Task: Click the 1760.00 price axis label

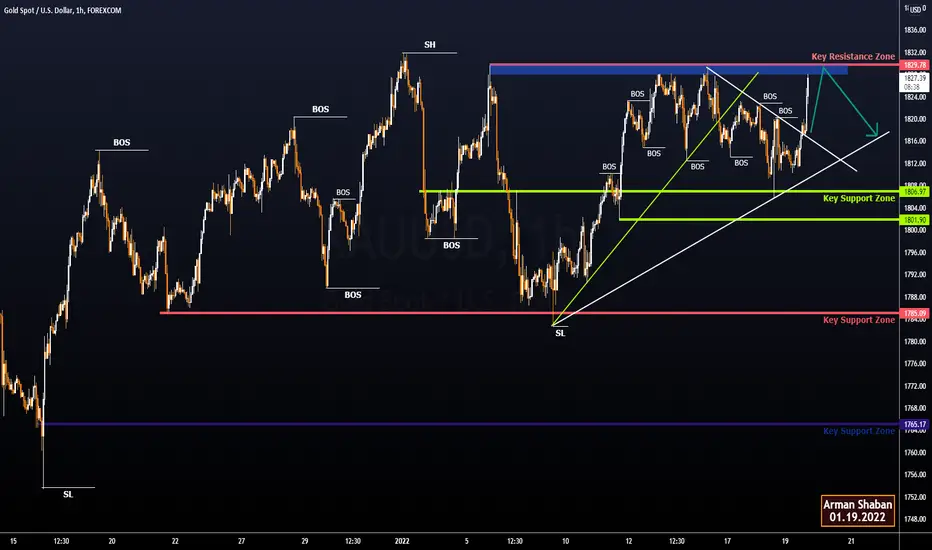Action: [x=915, y=452]
